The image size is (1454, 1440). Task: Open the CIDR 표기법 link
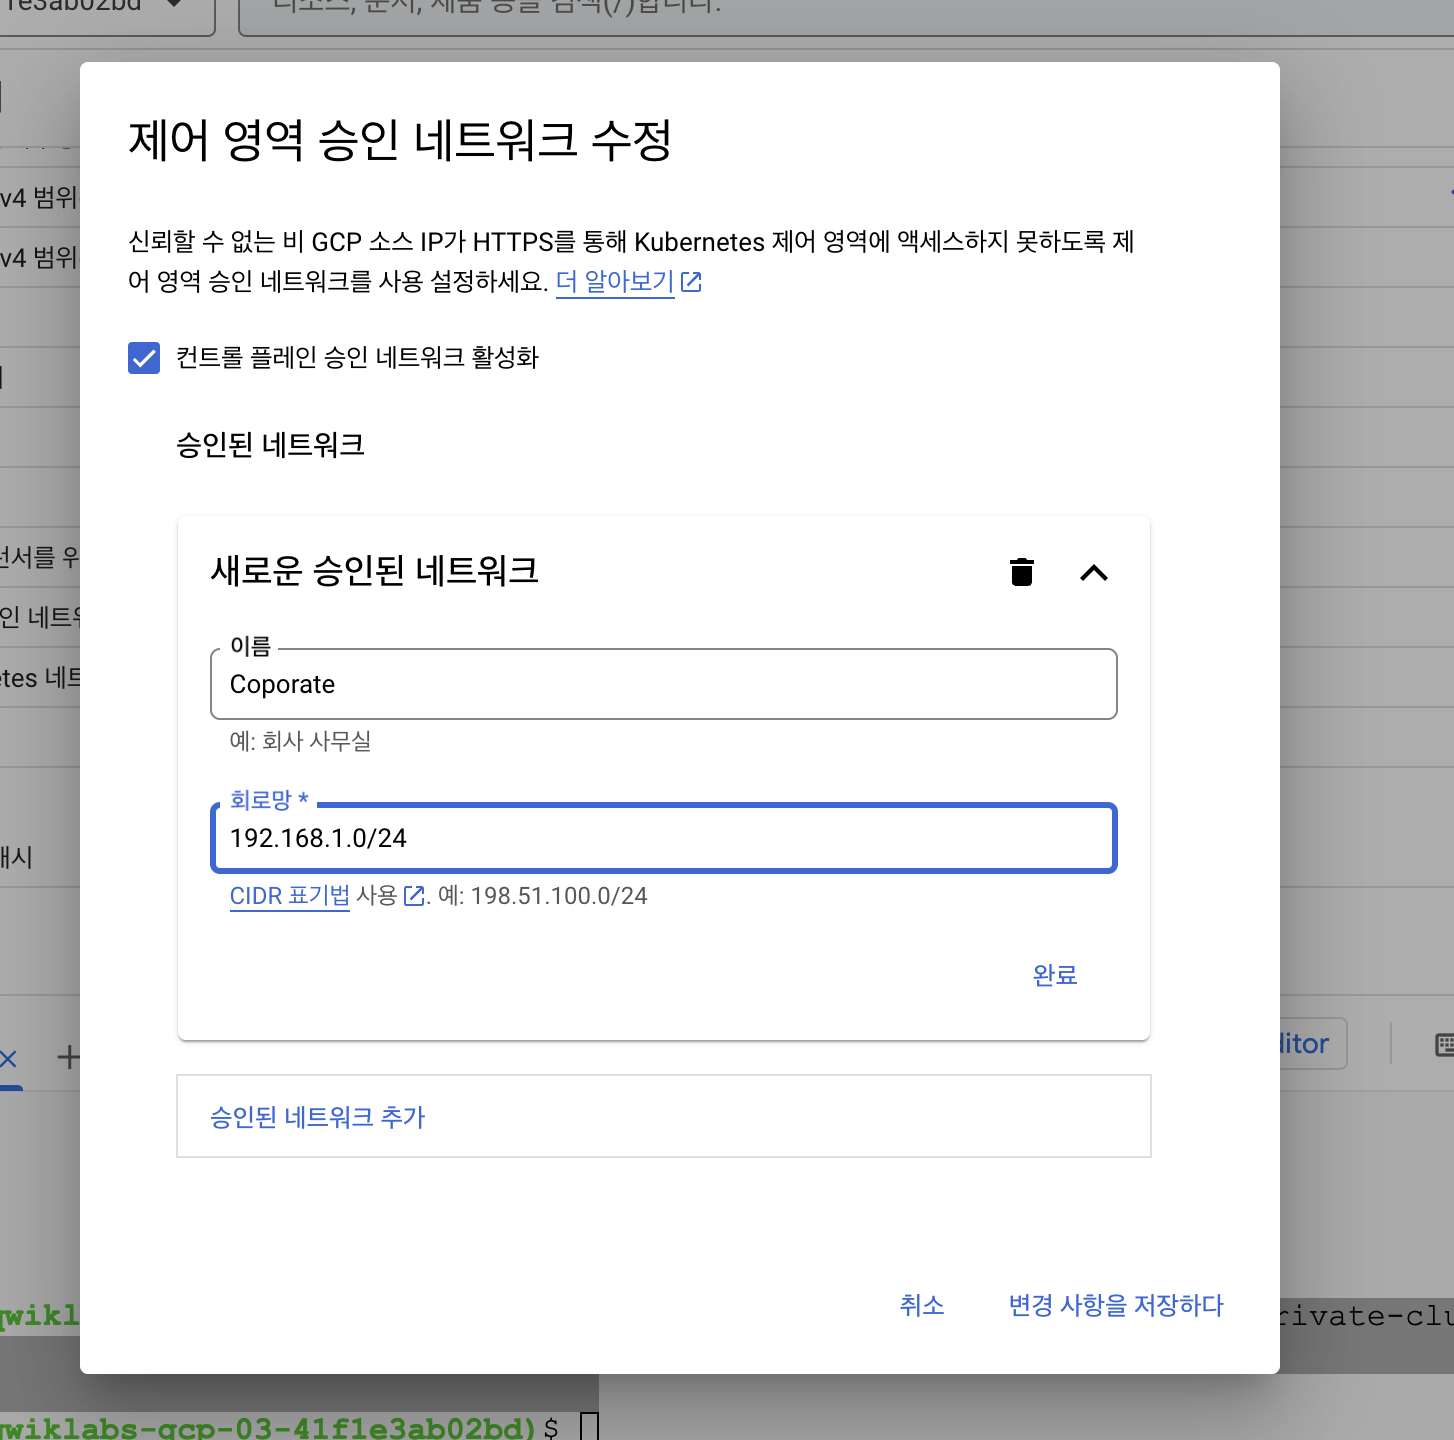(x=290, y=896)
